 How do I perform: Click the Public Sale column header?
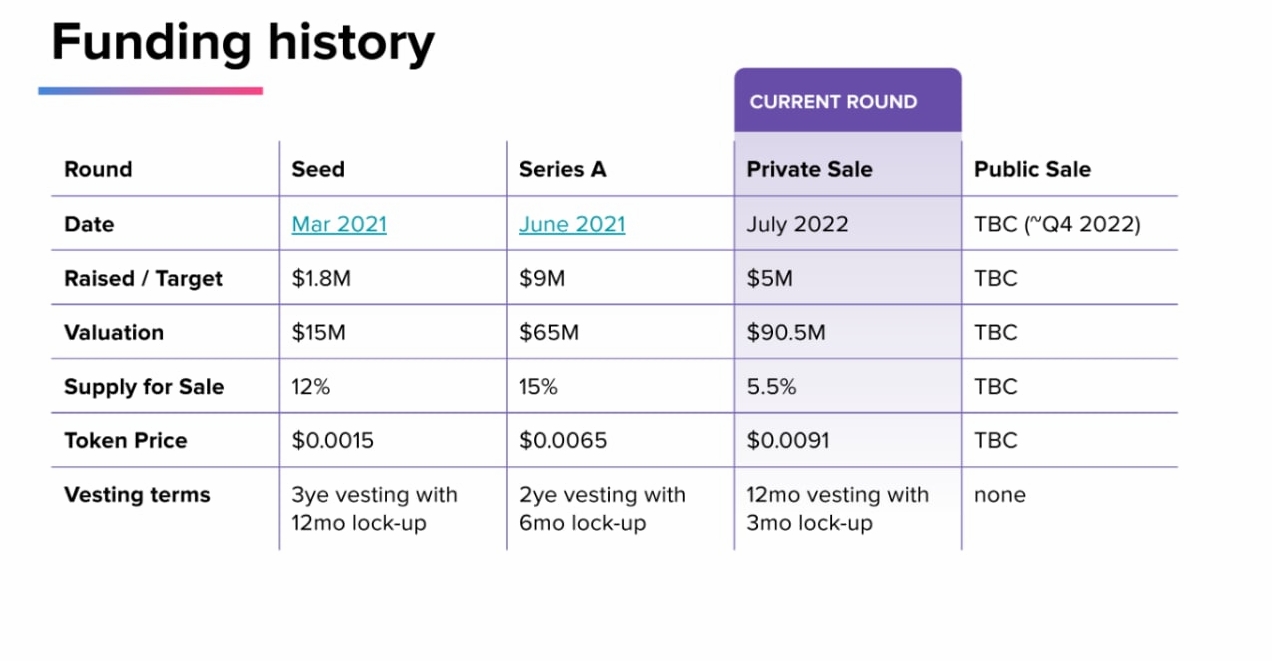pyautogui.click(x=1032, y=169)
